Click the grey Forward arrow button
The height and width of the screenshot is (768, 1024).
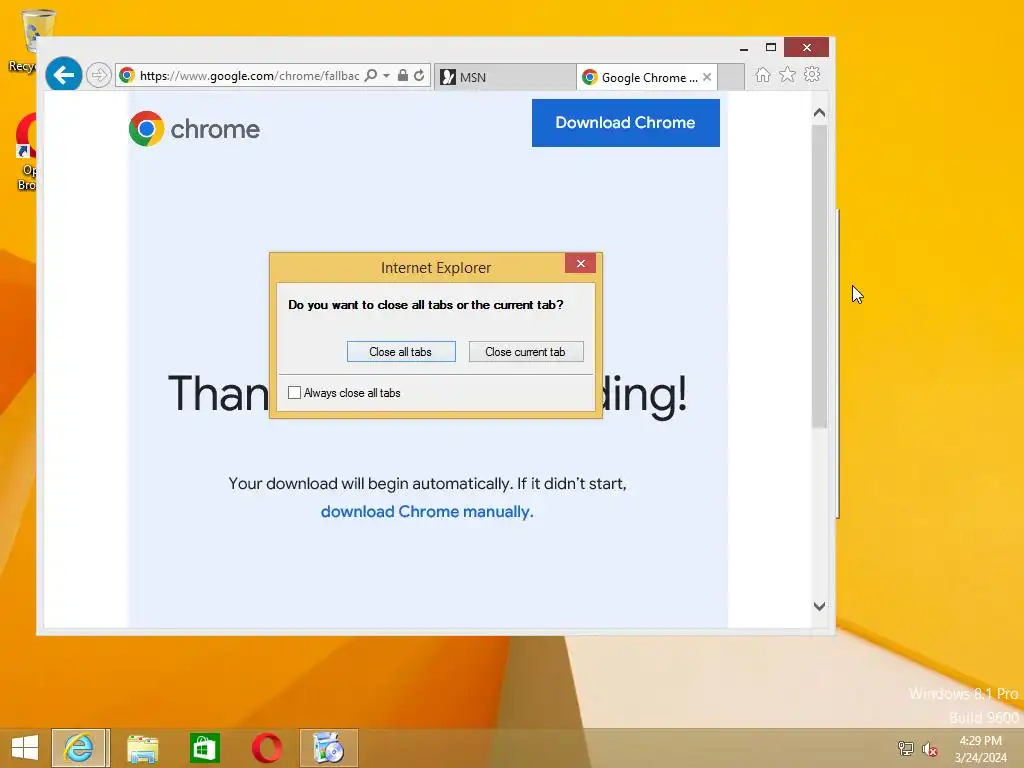(x=99, y=75)
